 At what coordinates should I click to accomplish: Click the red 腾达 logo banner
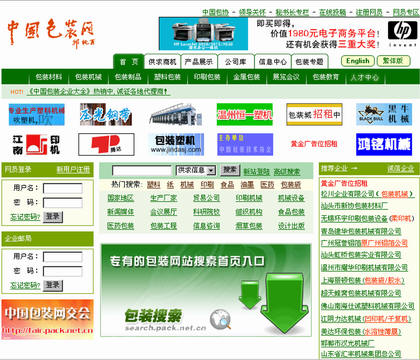coord(106,144)
